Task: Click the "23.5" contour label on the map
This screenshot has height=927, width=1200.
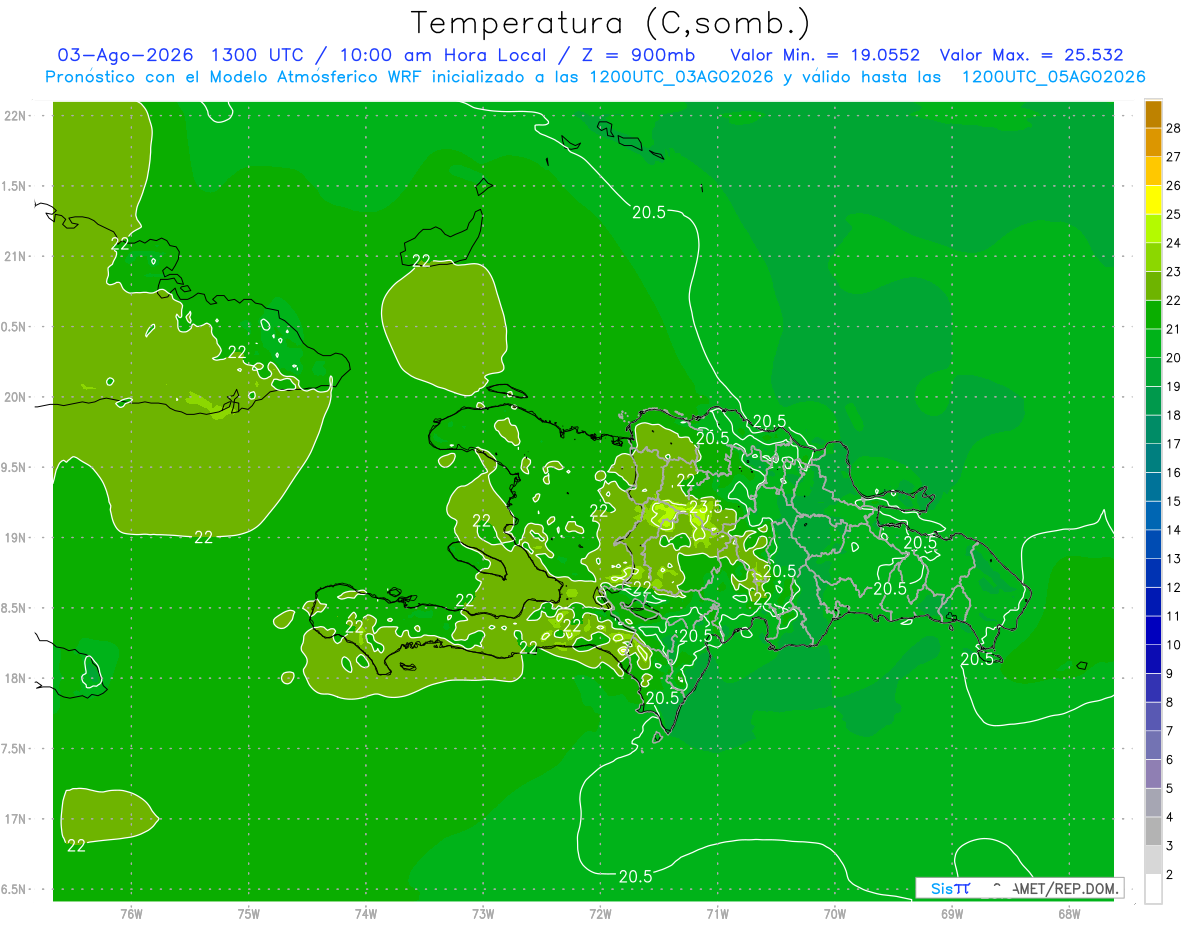Action: (x=705, y=507)
